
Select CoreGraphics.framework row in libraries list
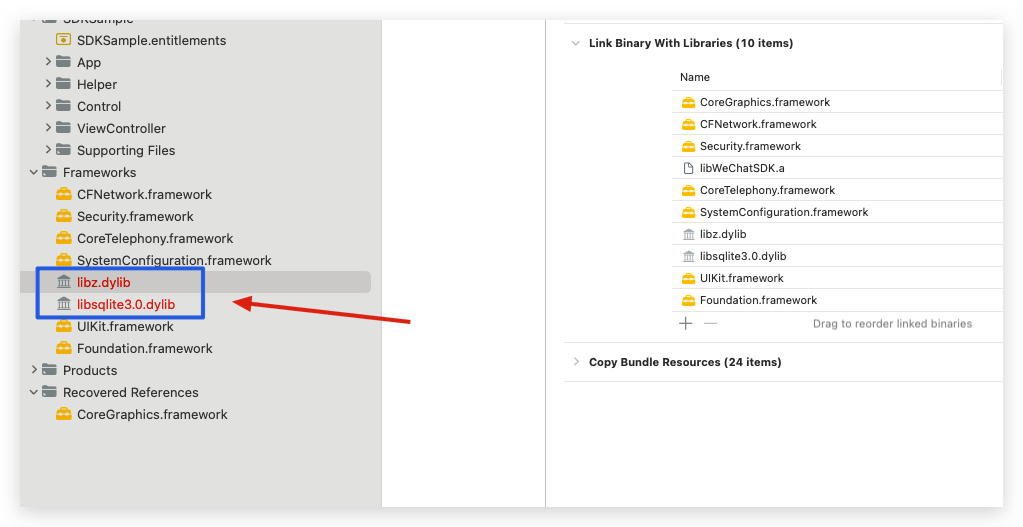(838, 102)
